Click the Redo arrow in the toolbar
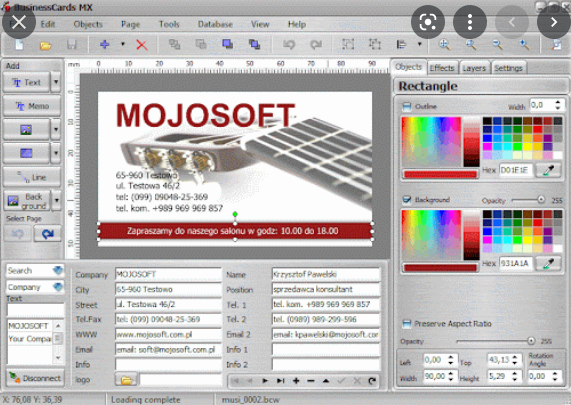Screen dimensions: 571x405 pos(316,44)
